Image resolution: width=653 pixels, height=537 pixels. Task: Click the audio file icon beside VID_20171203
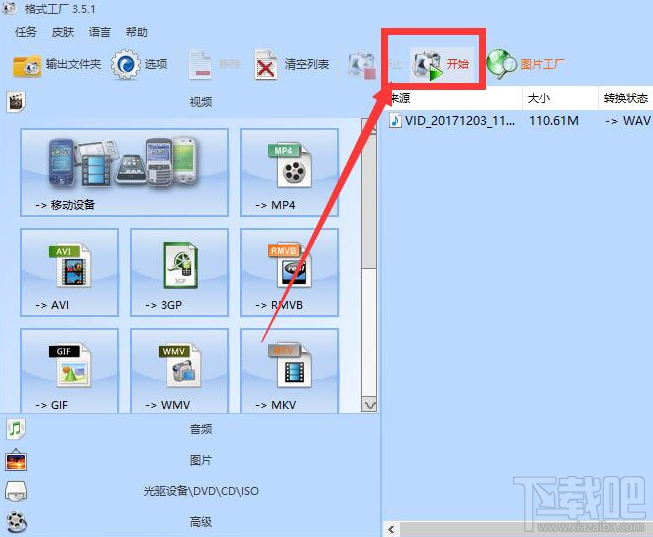tap(395, 120)
